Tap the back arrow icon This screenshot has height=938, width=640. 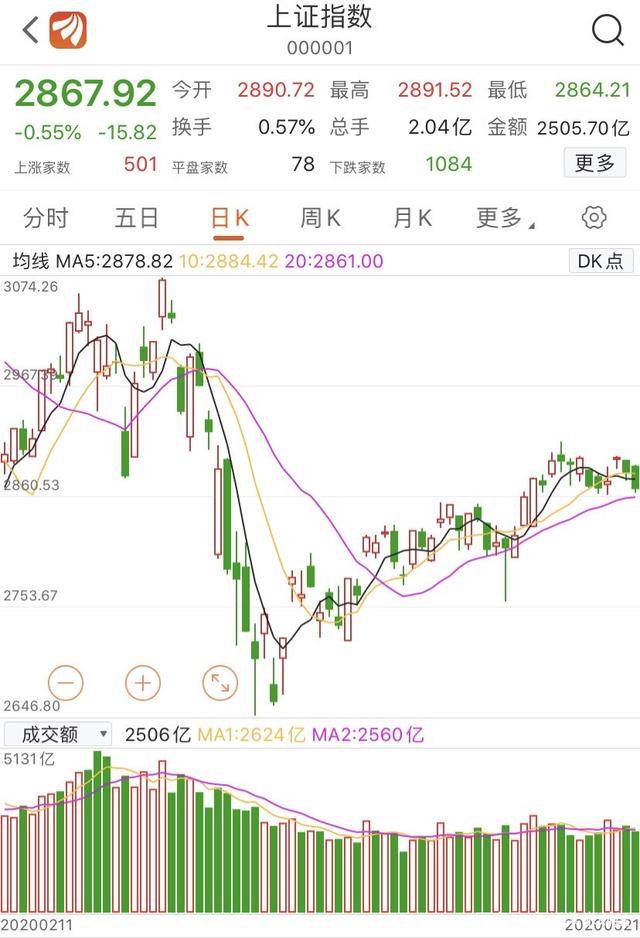coord(31,29)
